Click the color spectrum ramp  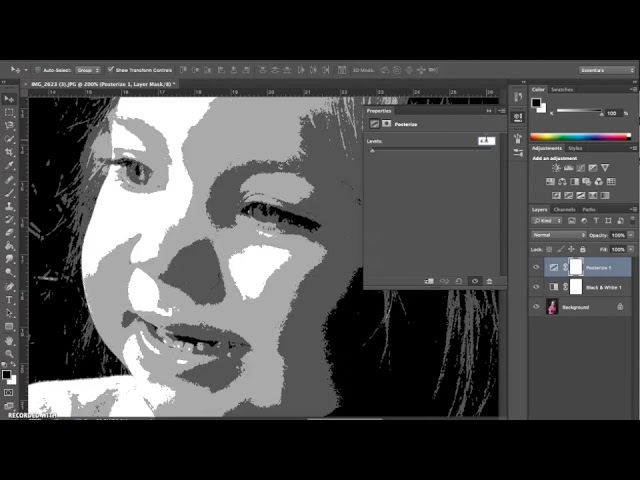[x=580, y=136]
